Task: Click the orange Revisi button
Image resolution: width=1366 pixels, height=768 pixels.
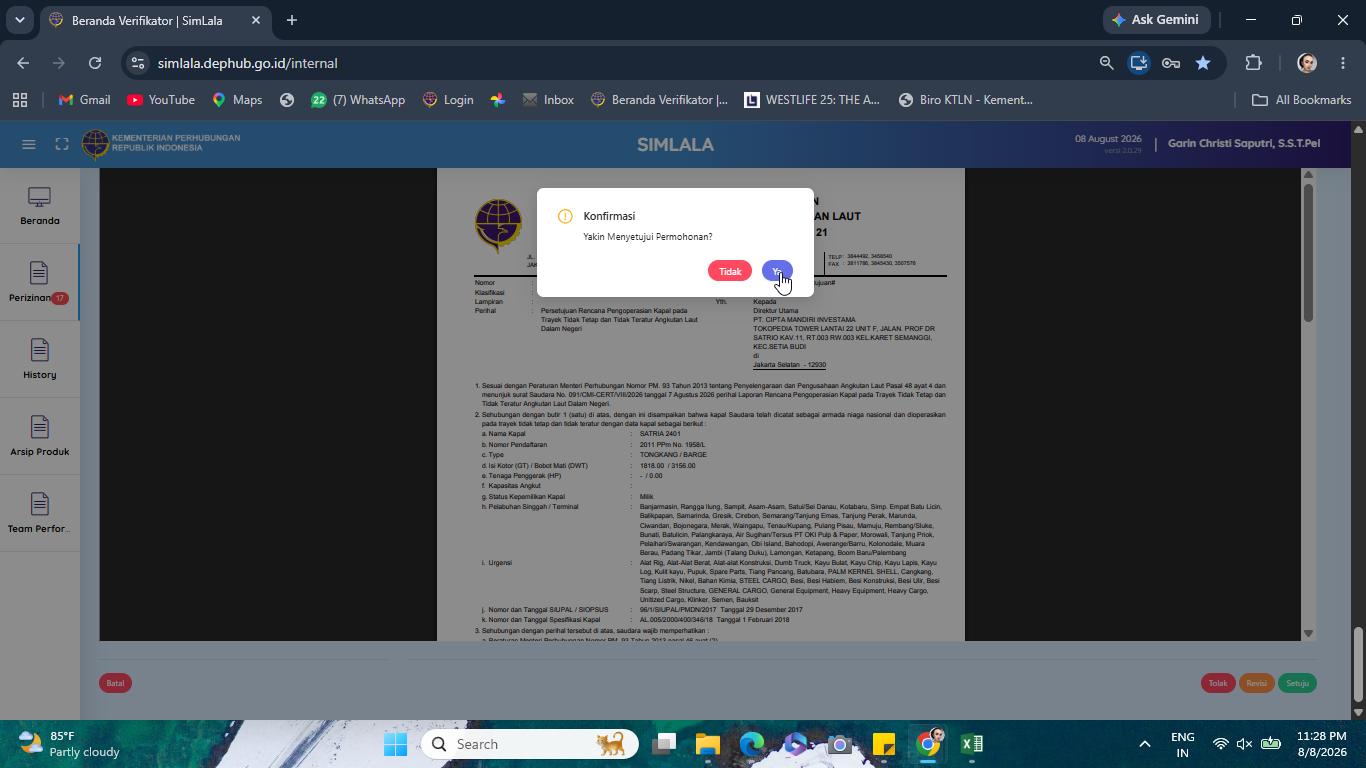Action: [1256, 683]
